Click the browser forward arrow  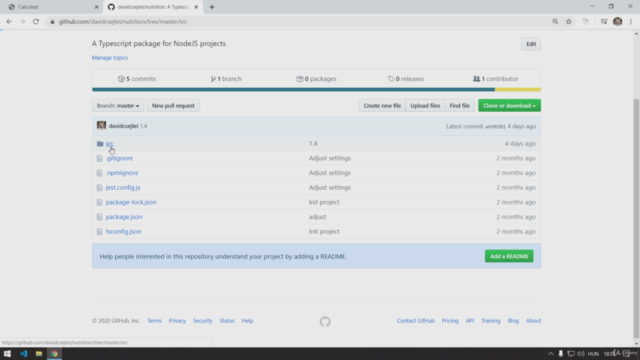click(22, 22)
